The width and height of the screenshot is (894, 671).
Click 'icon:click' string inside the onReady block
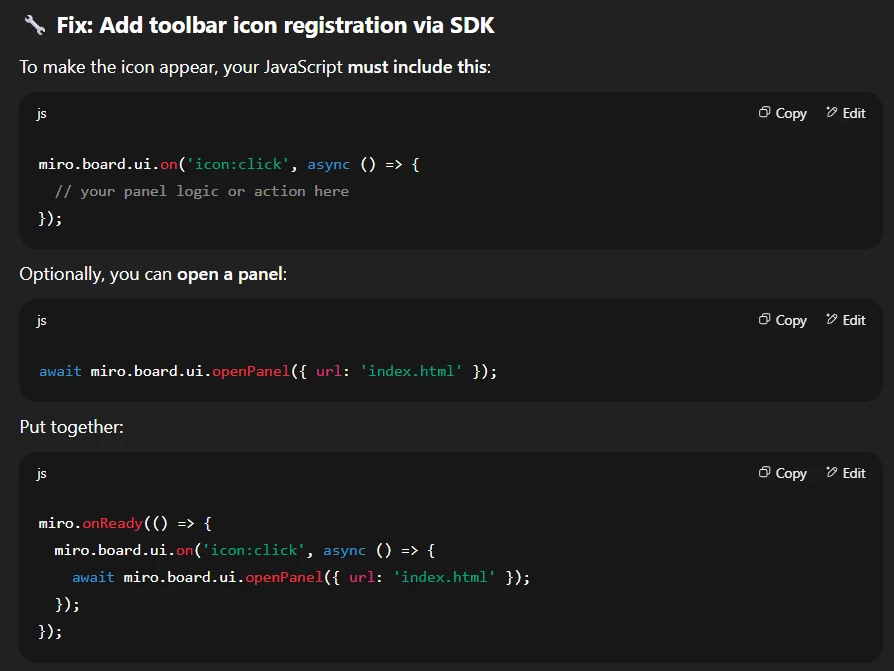point(254,550)
